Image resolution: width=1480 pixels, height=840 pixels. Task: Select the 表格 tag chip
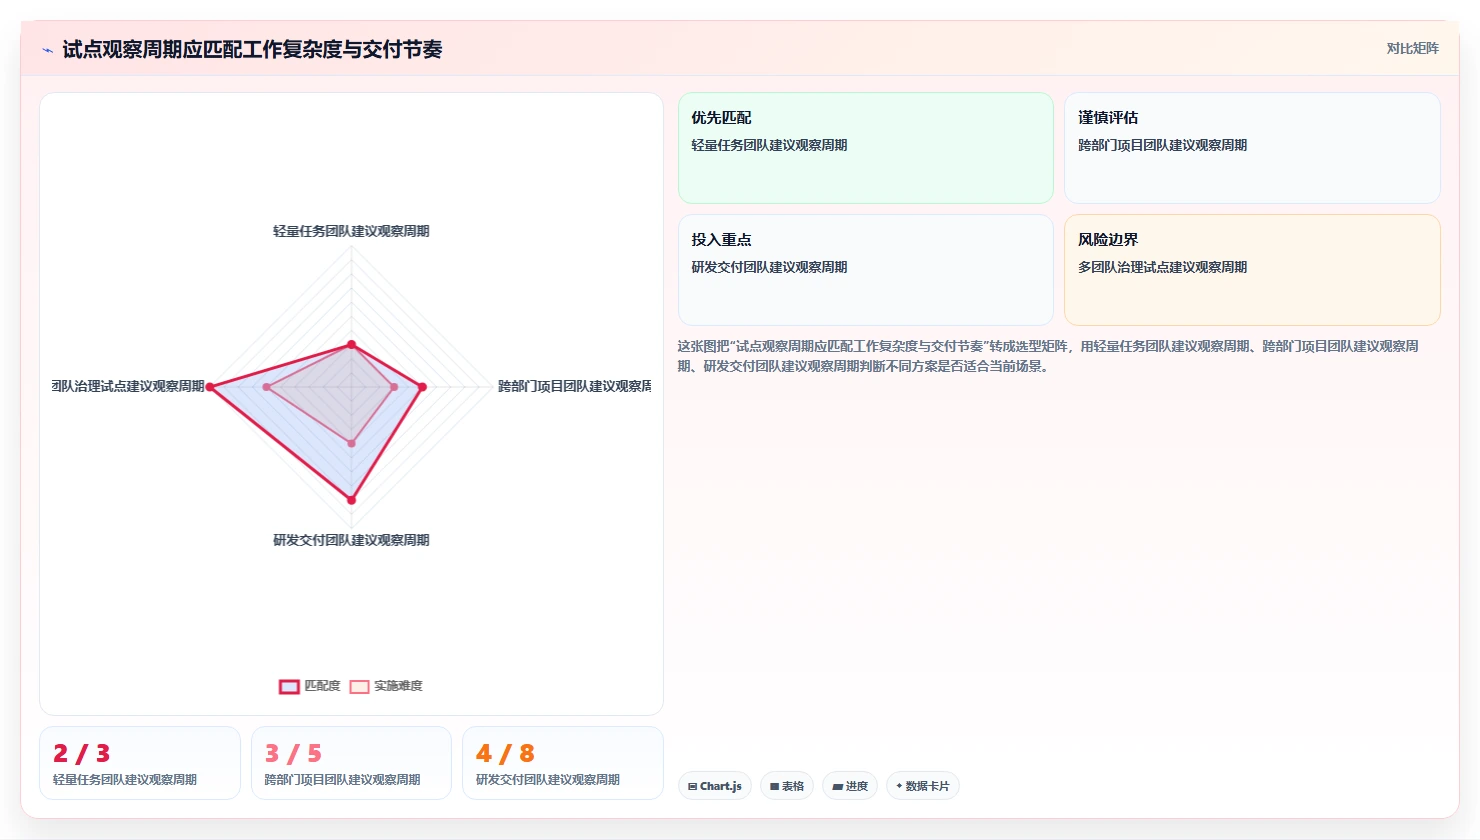point(787,786)
